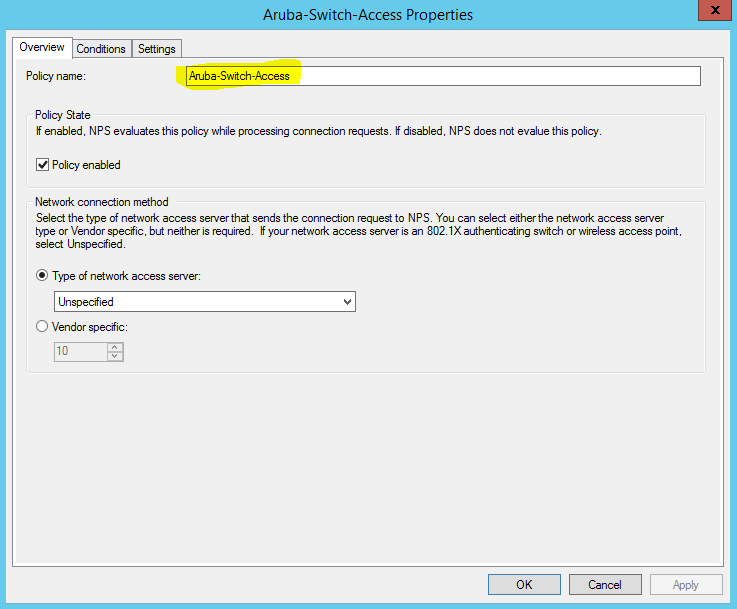Click the Cancel button
The width and height of the screenshot is (737, 609).
605,585
